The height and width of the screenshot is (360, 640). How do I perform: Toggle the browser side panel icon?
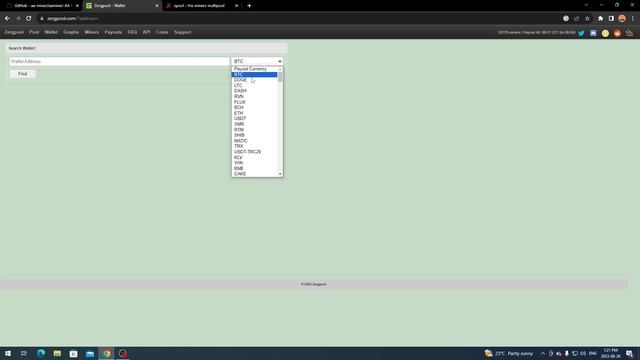pyautogui.click(x=611, y=18)
